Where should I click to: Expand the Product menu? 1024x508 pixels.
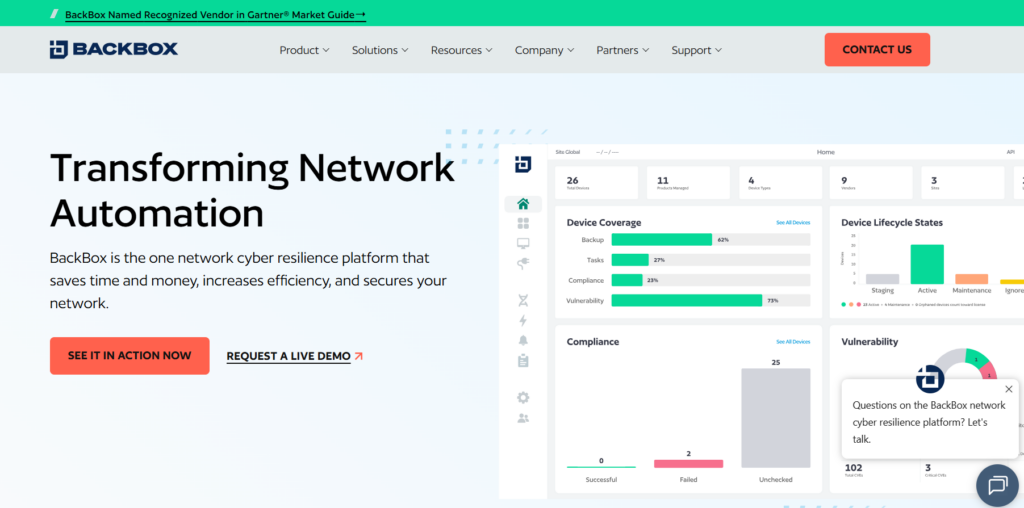click(304, 50)
